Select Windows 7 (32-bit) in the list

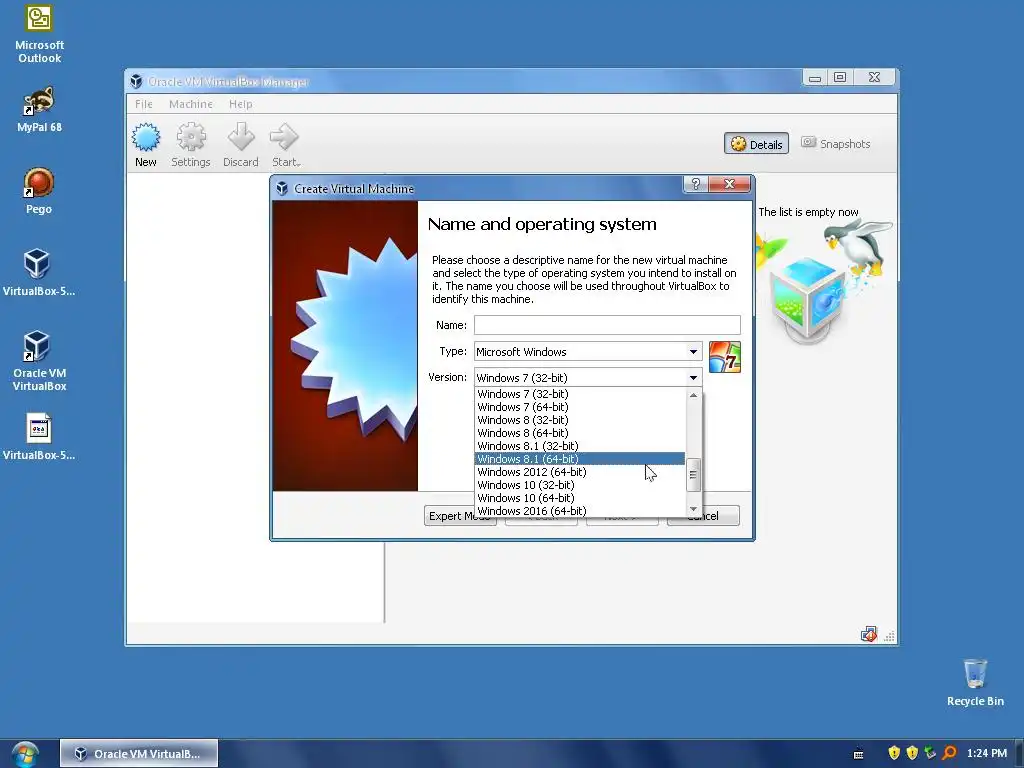point(579,394)
